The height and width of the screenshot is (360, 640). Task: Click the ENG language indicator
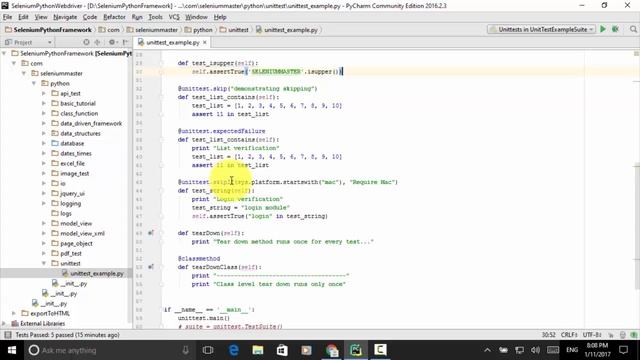572,350
